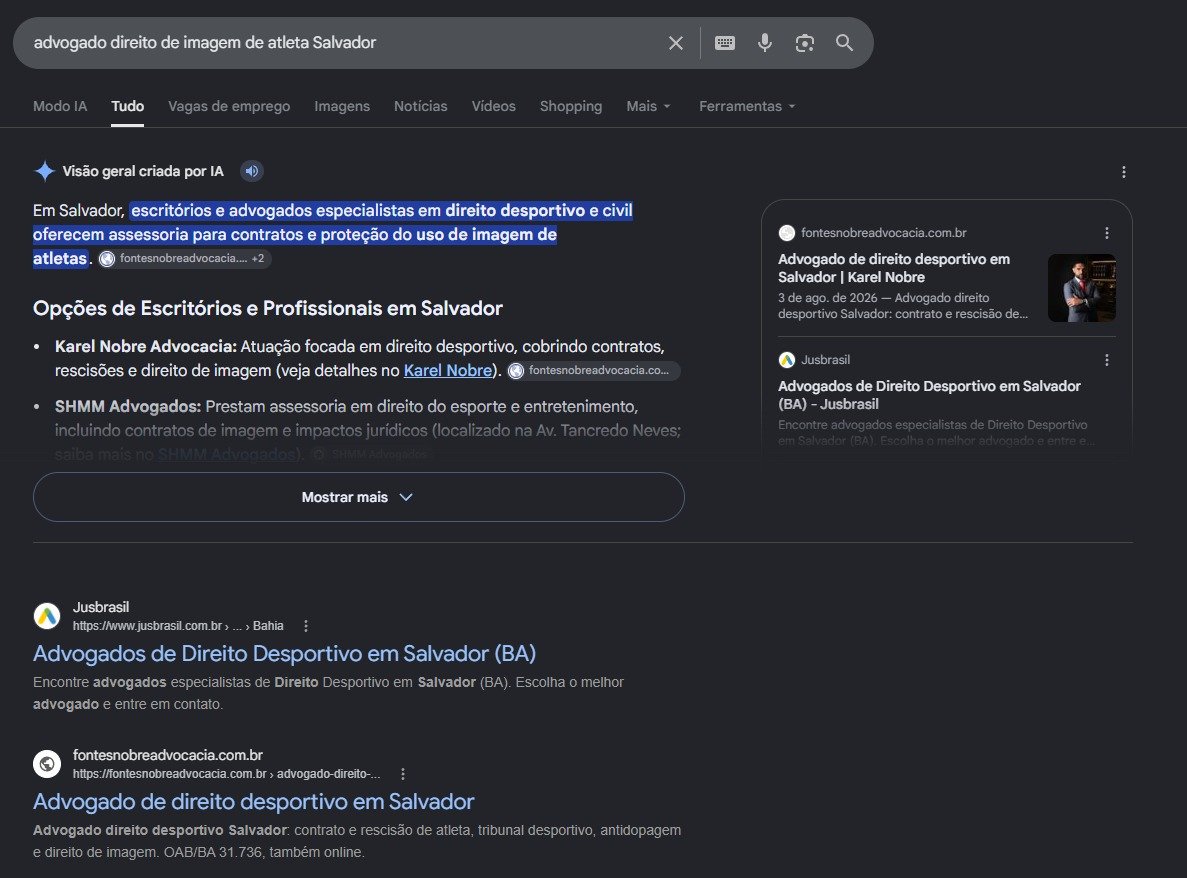Viewport: 1187px width, 878px height.
Task: Open the Notícias tab
Action: pyautogui.click(x=420, y=106)
